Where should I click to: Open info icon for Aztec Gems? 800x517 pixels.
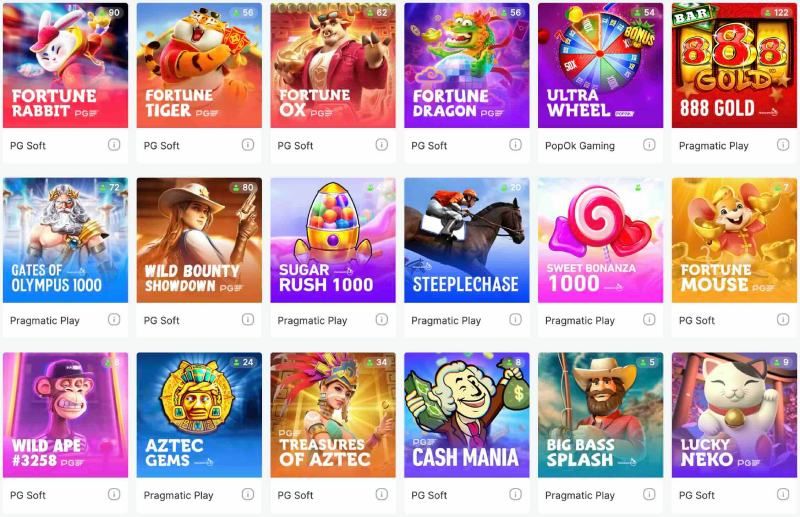coord(248,494)
